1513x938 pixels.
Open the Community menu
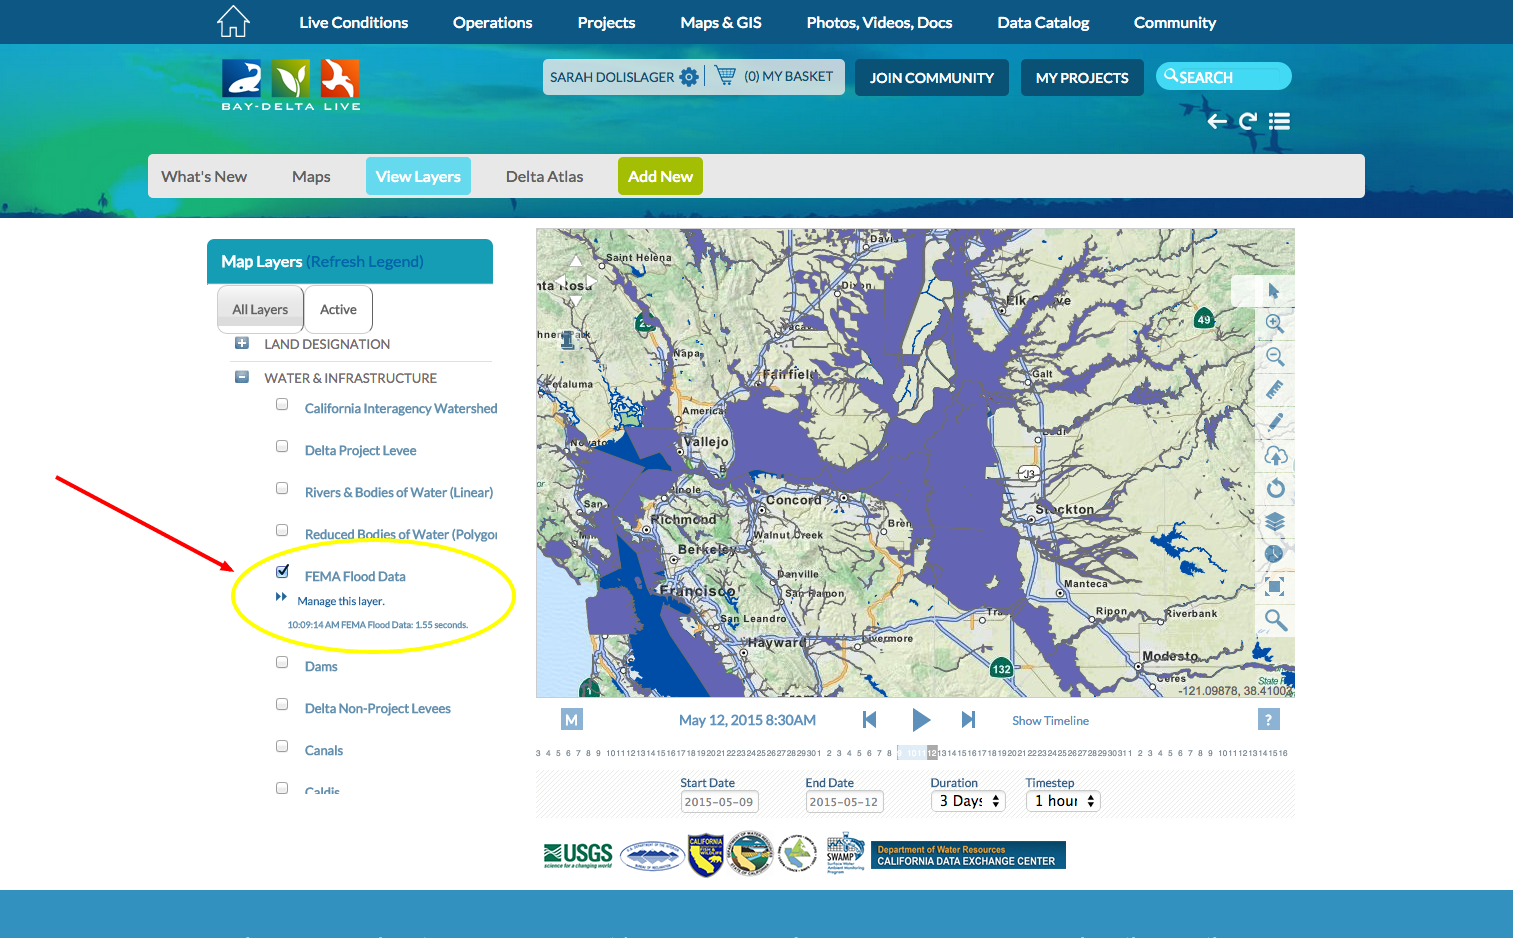tap(1175, 22)
